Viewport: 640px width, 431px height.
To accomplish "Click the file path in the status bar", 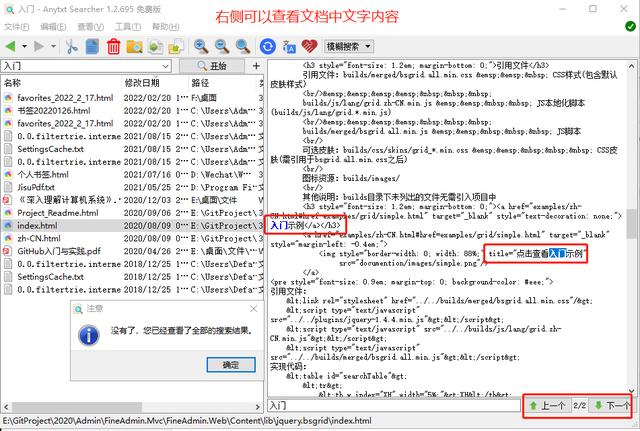I will click(187, 421).
